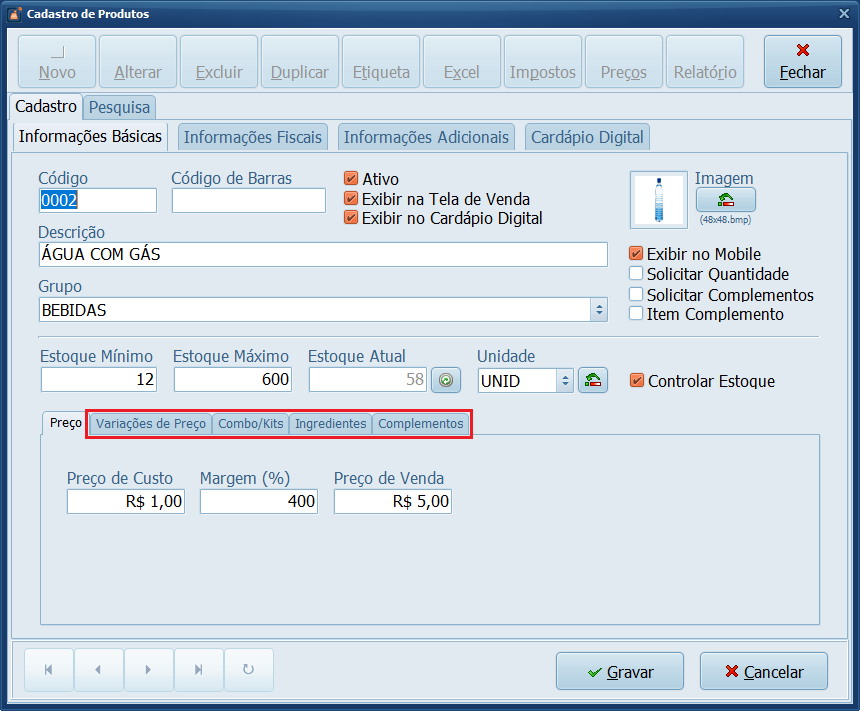The width and height of the screenshot is (860, 711).
Task: Click the stock adjustment icon beside Estoque Atual
Action: coord(446,380)
